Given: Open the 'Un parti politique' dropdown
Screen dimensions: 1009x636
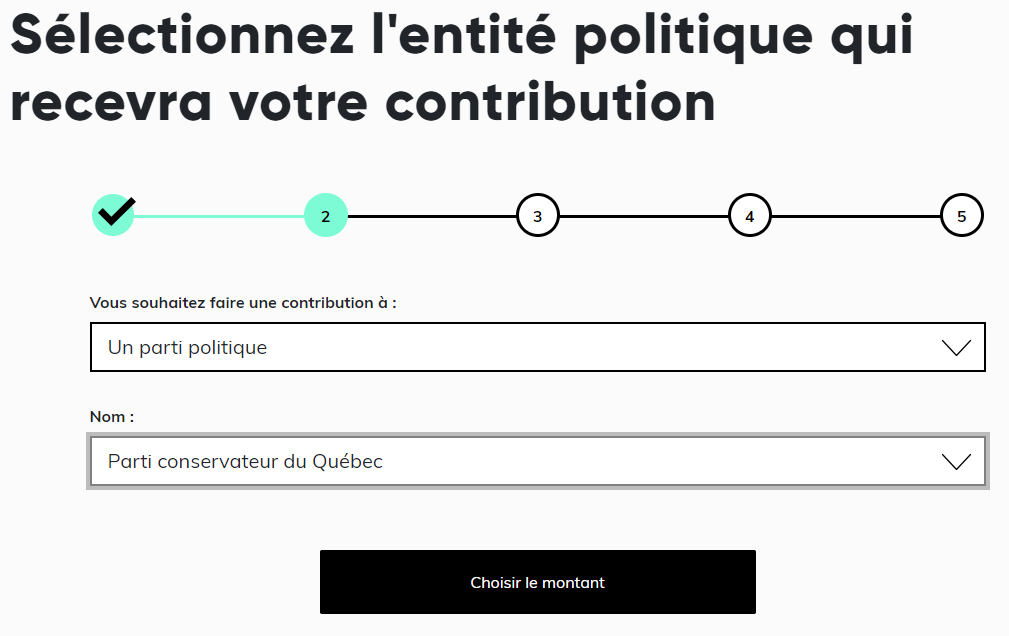Looking at the screenshot, I should pos(537,347).
